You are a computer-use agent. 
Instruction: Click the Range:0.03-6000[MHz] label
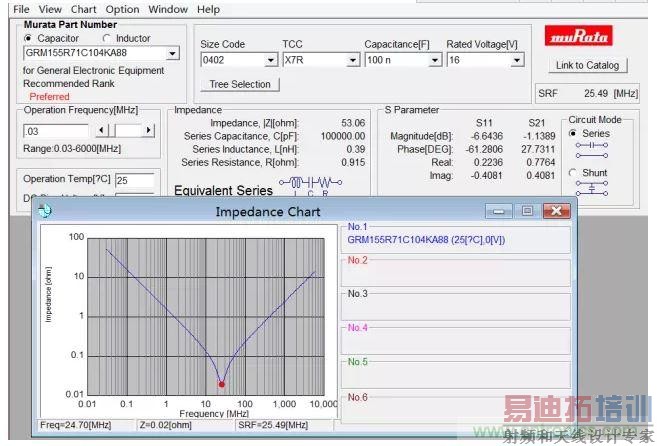pos(72,149)
